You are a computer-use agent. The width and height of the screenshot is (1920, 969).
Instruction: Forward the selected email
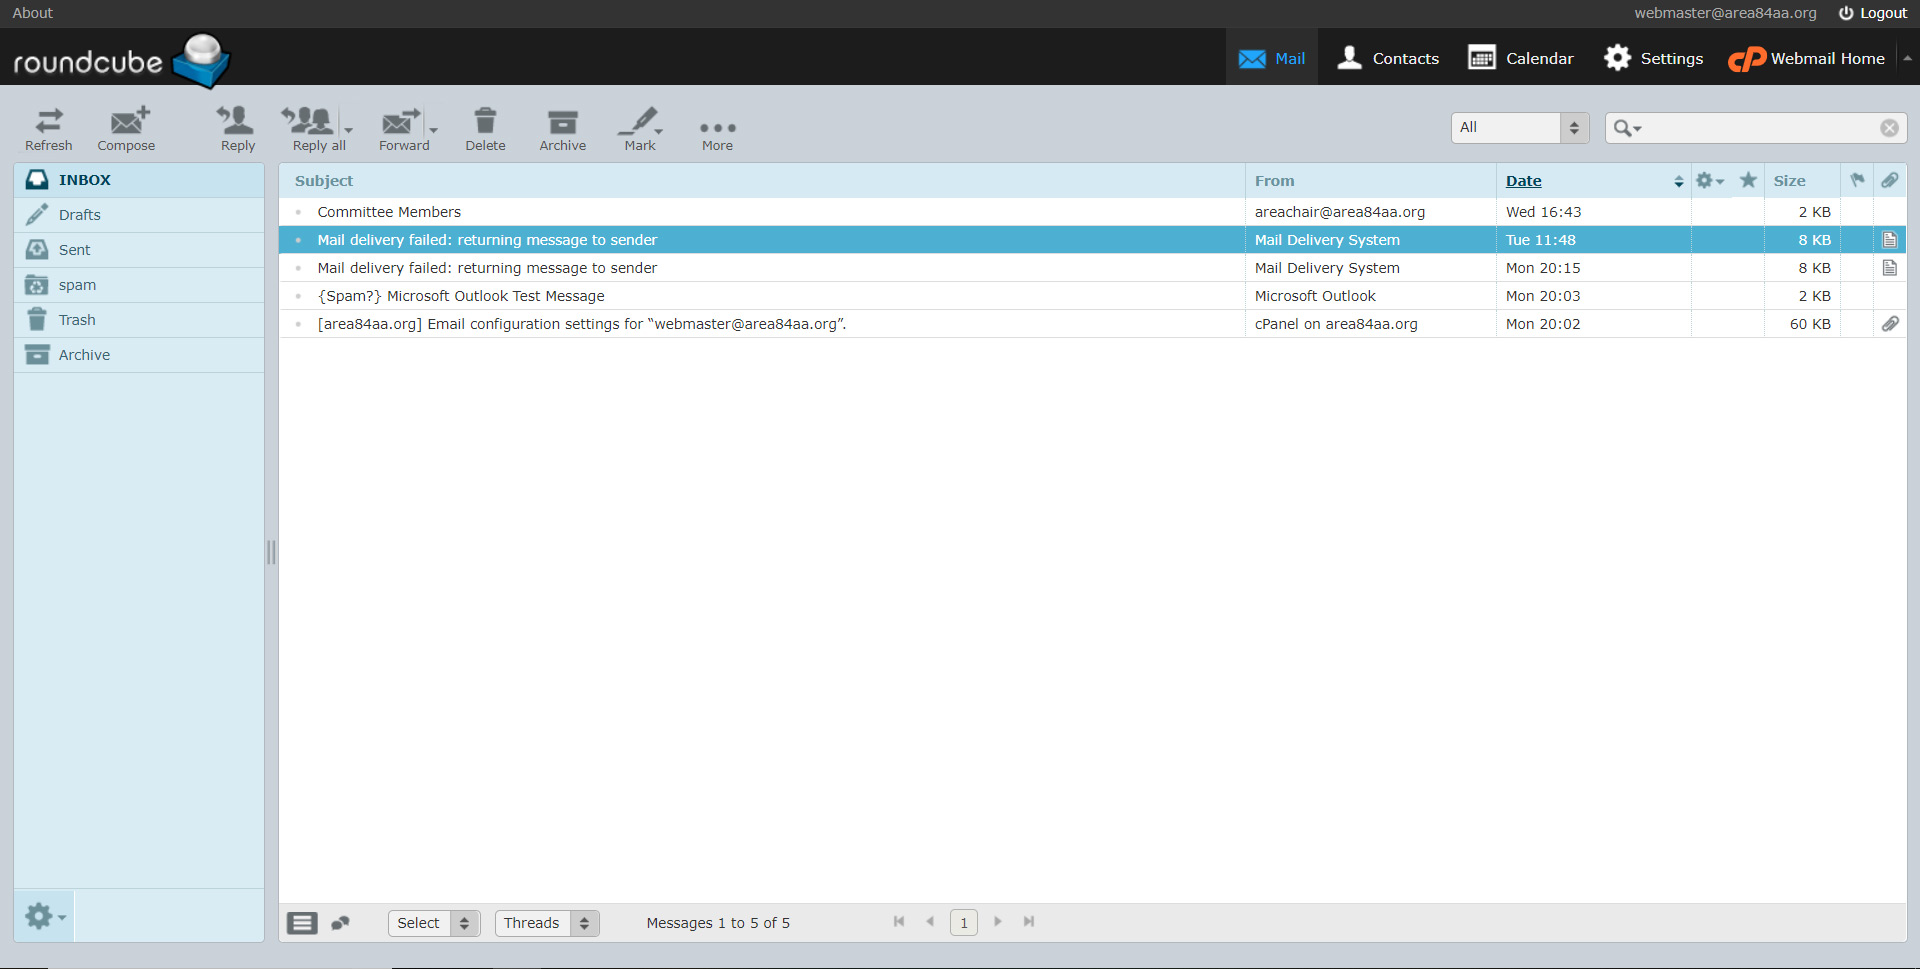[402, 129]
